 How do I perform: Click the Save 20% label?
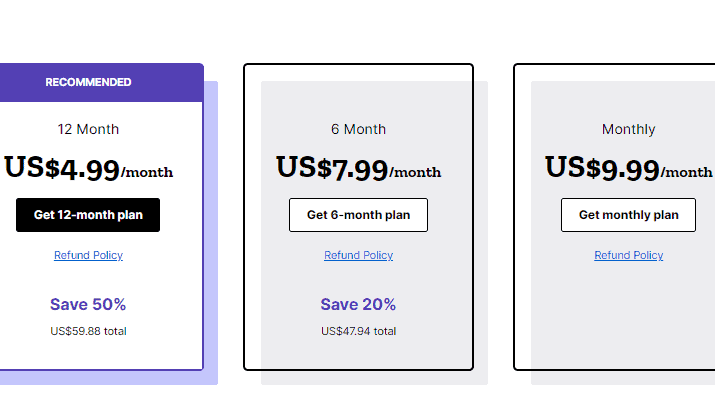pos(358,304)
